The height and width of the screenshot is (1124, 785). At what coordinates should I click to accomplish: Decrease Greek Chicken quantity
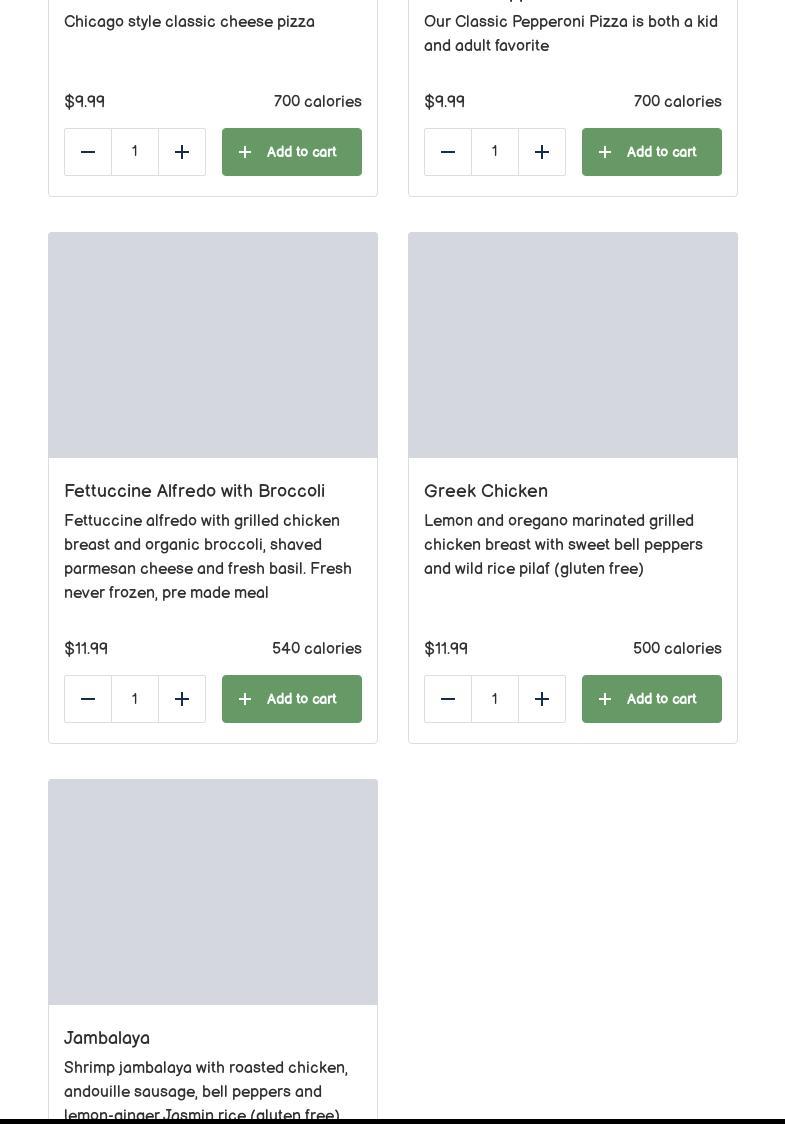pos(448,699)
